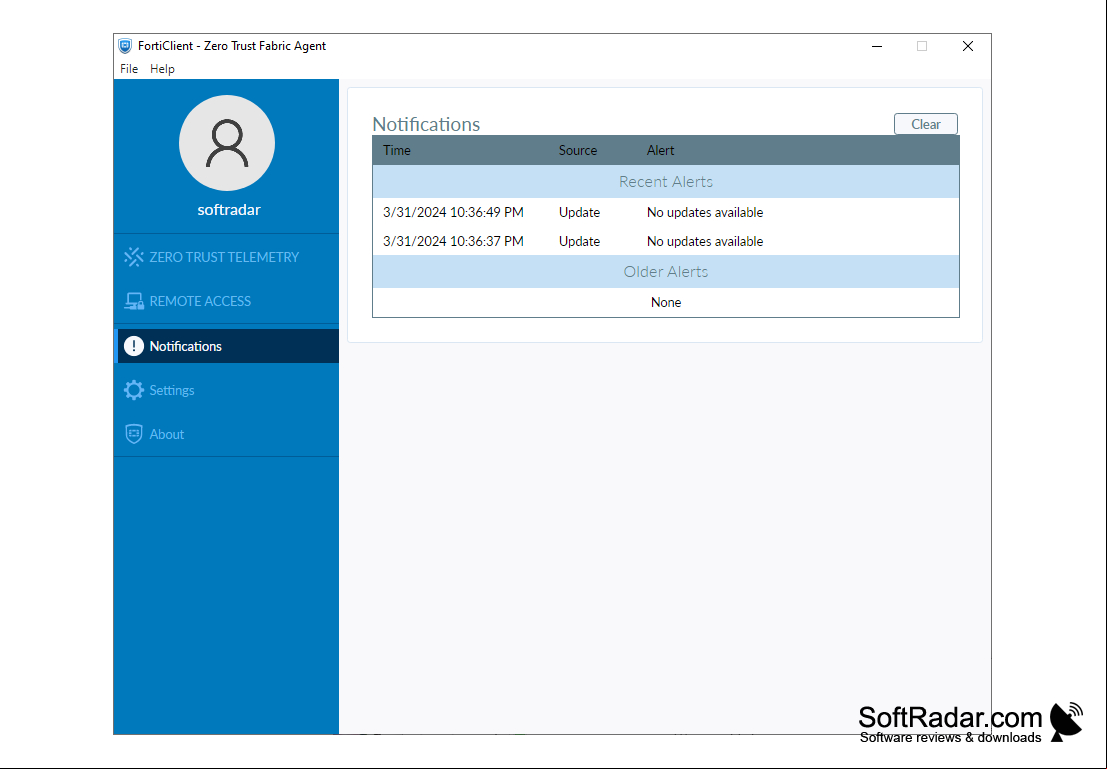The image size is (1107, 769).
Task: Close the FortiClient window
Action: [x=968, y=47]
